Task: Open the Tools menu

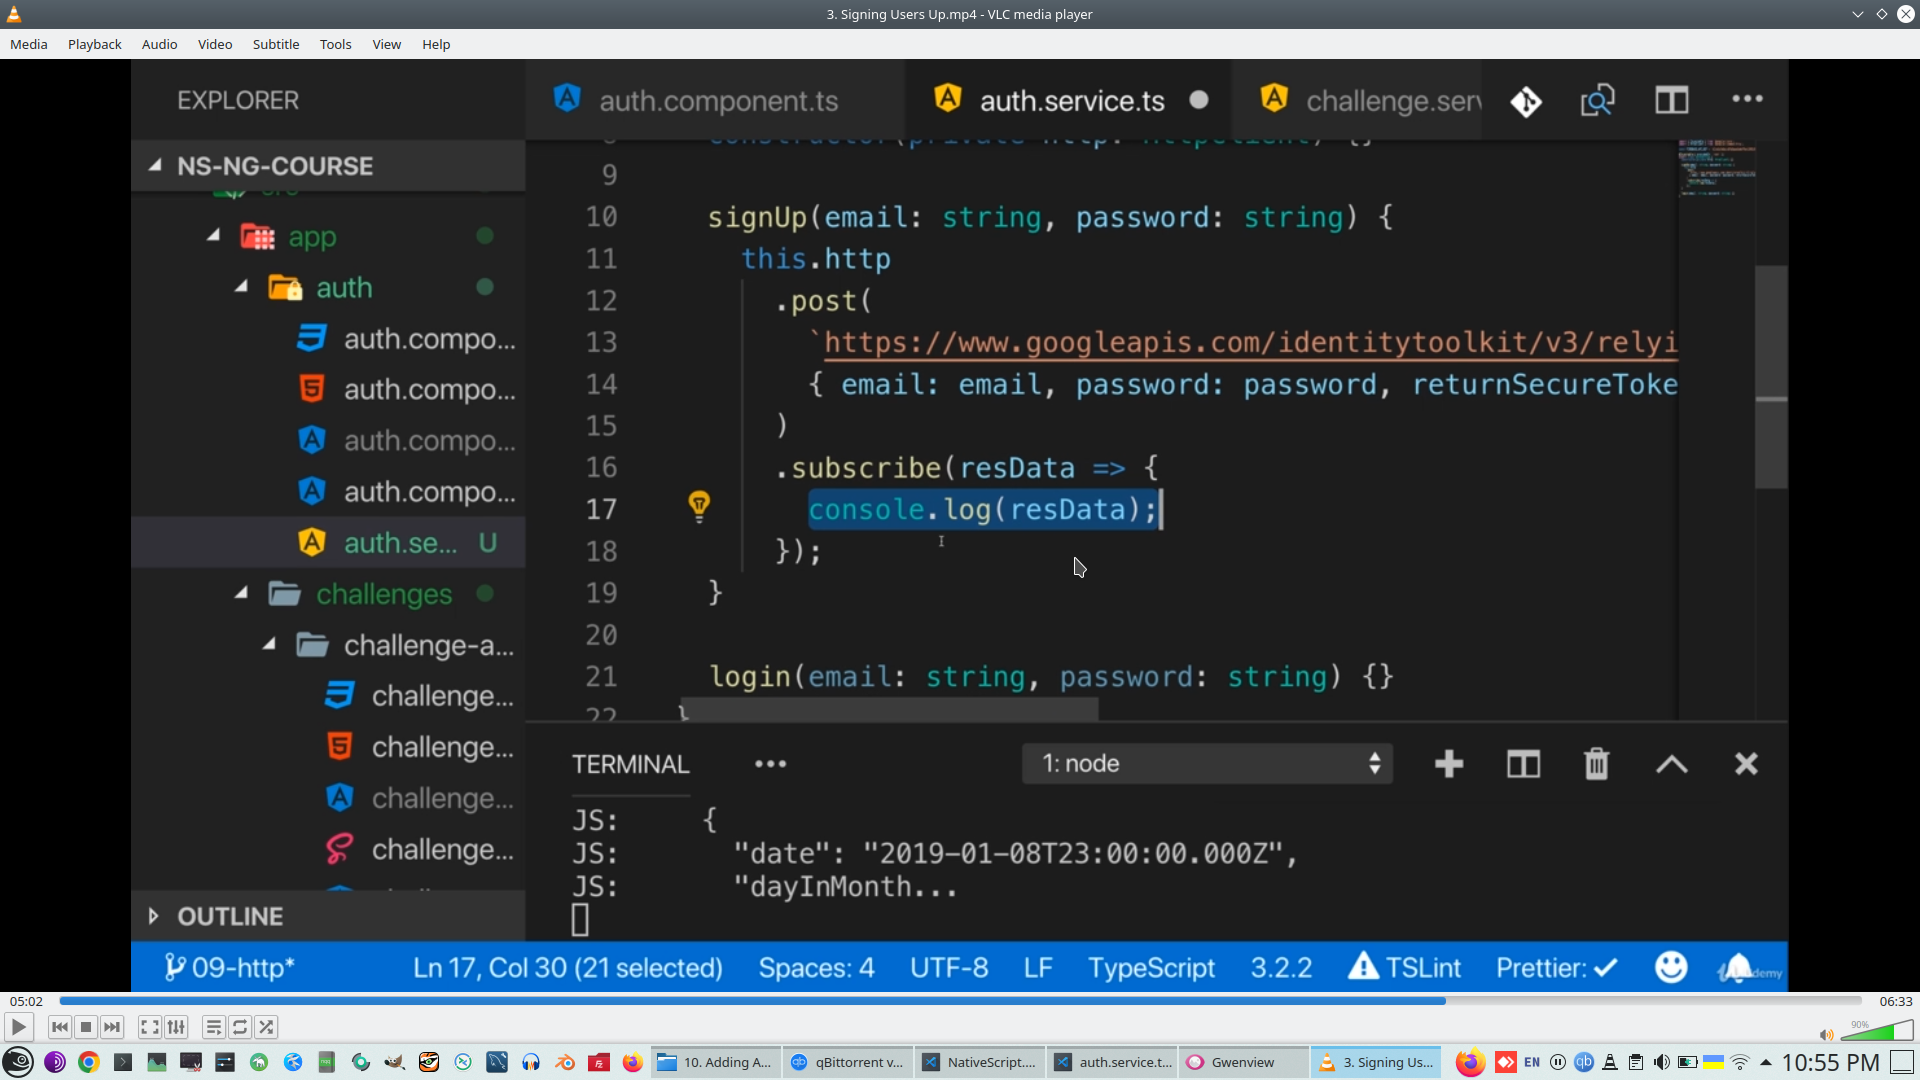Action: click(x=335, y=44)
